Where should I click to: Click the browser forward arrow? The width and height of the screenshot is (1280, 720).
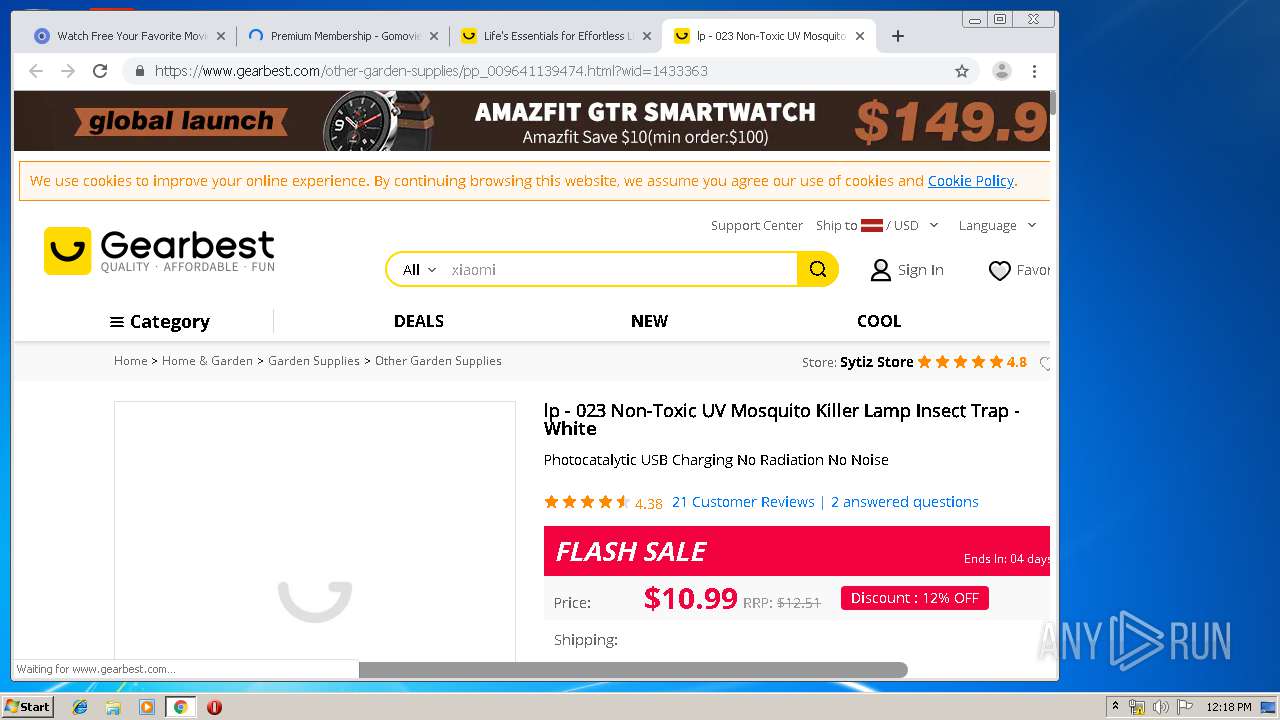[x=68, y=71]
